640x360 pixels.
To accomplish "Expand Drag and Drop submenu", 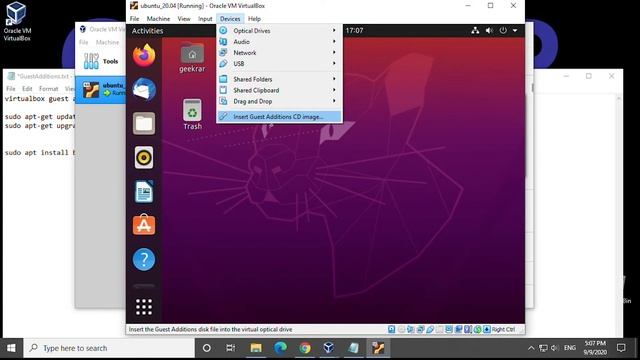I will pyautogui.click(x=279, y=101).
